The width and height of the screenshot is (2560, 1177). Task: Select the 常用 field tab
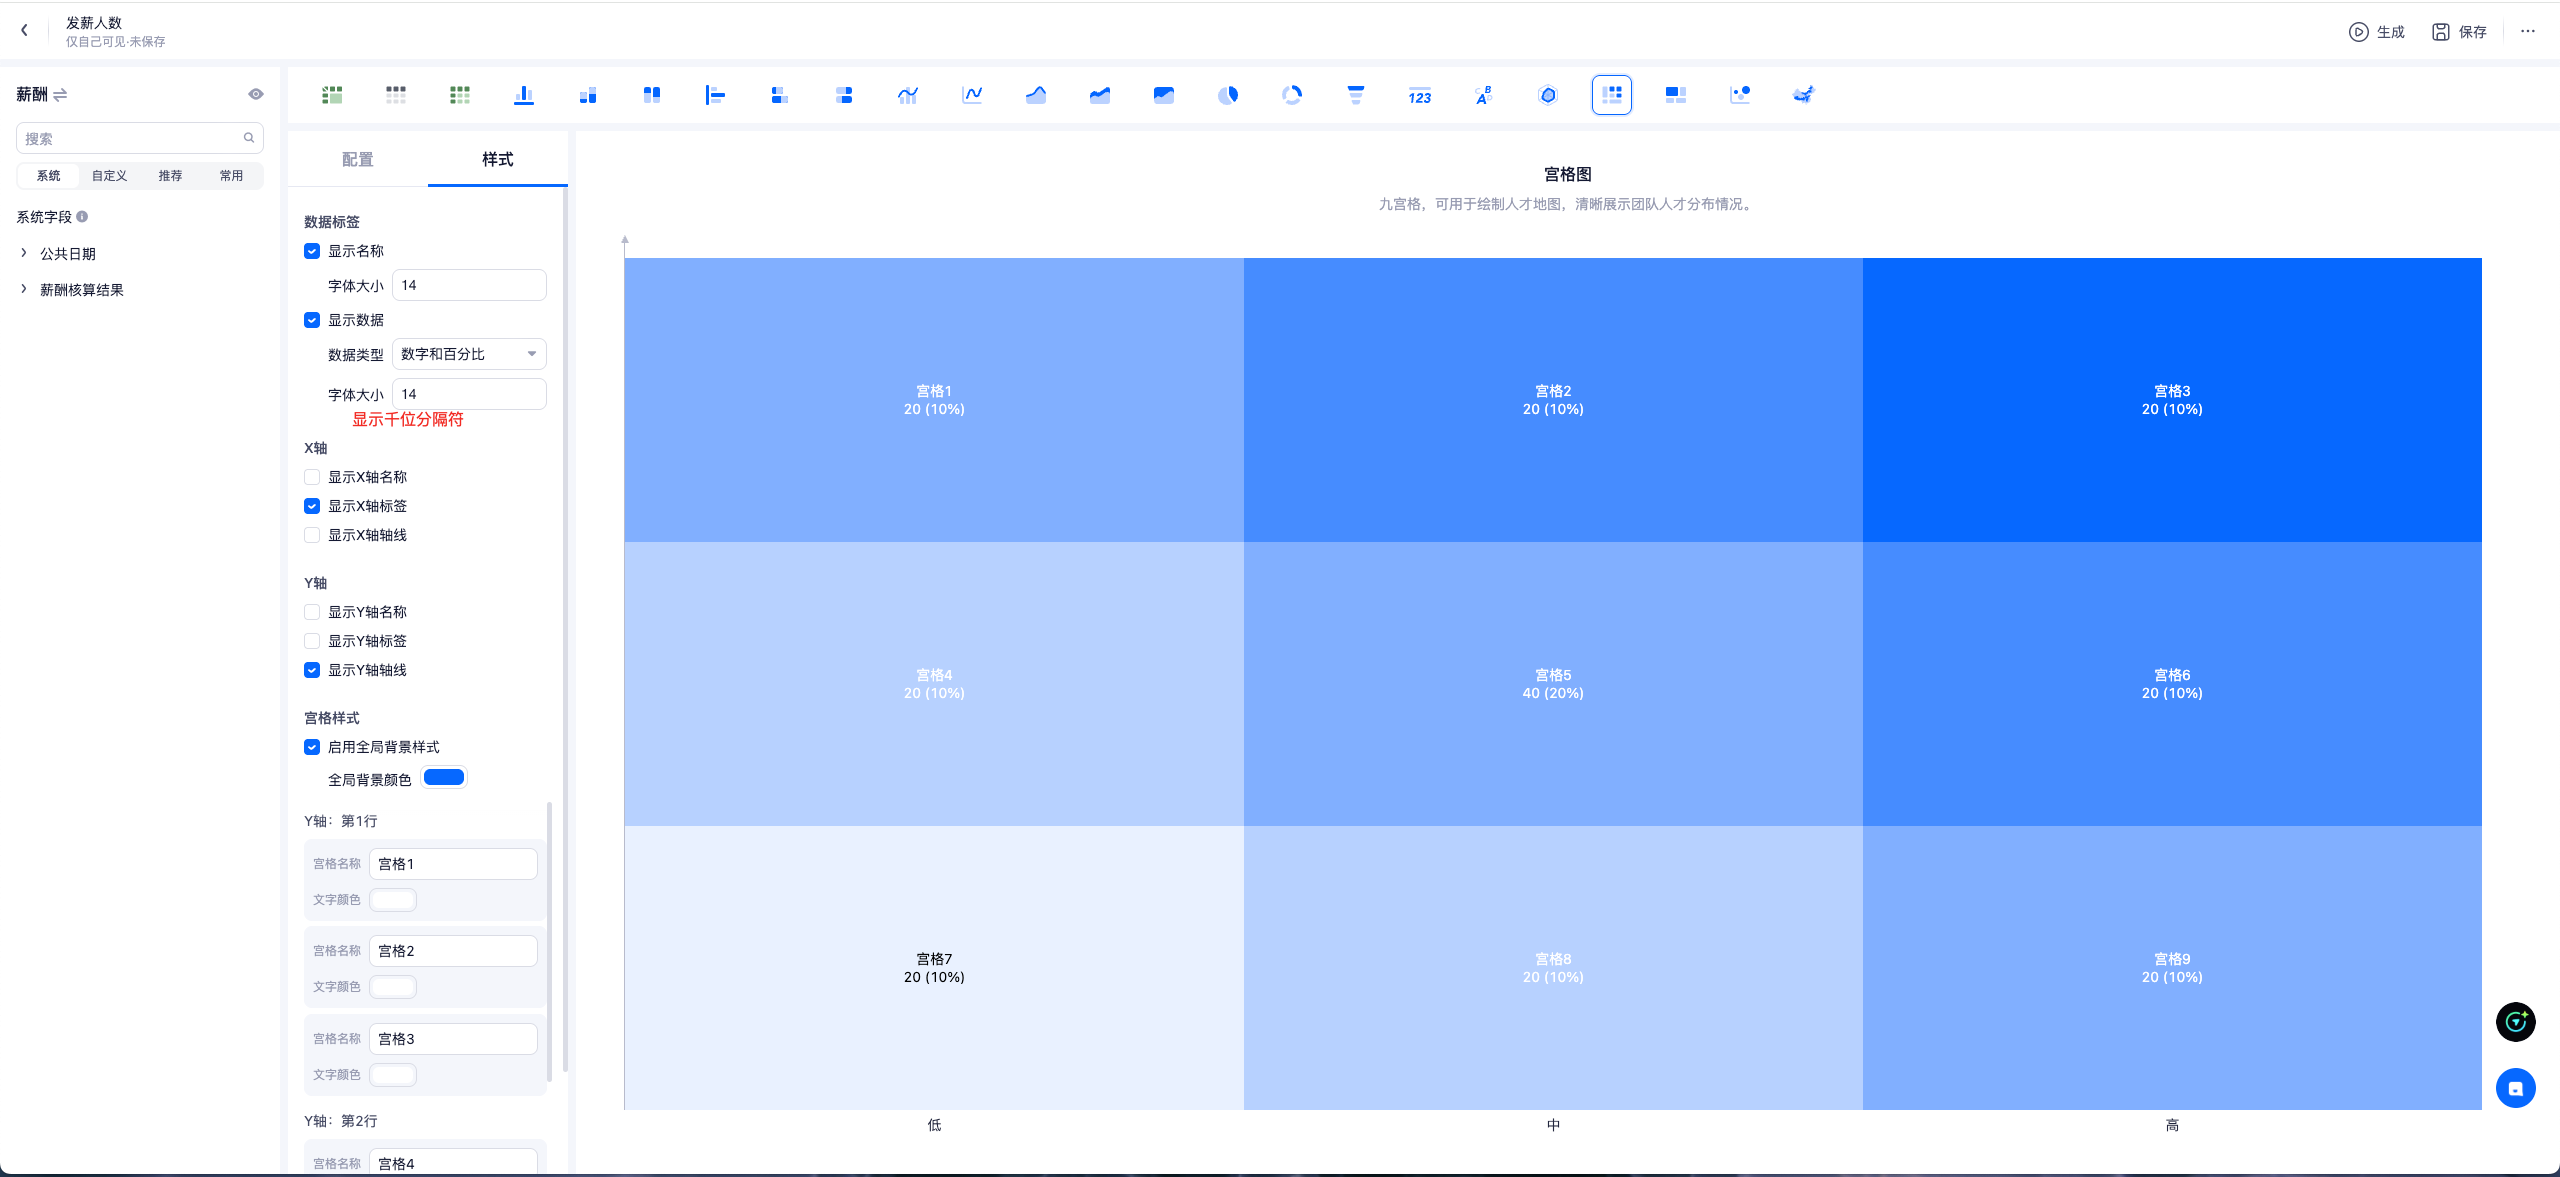pyautogui.click(x=232, y=175)
